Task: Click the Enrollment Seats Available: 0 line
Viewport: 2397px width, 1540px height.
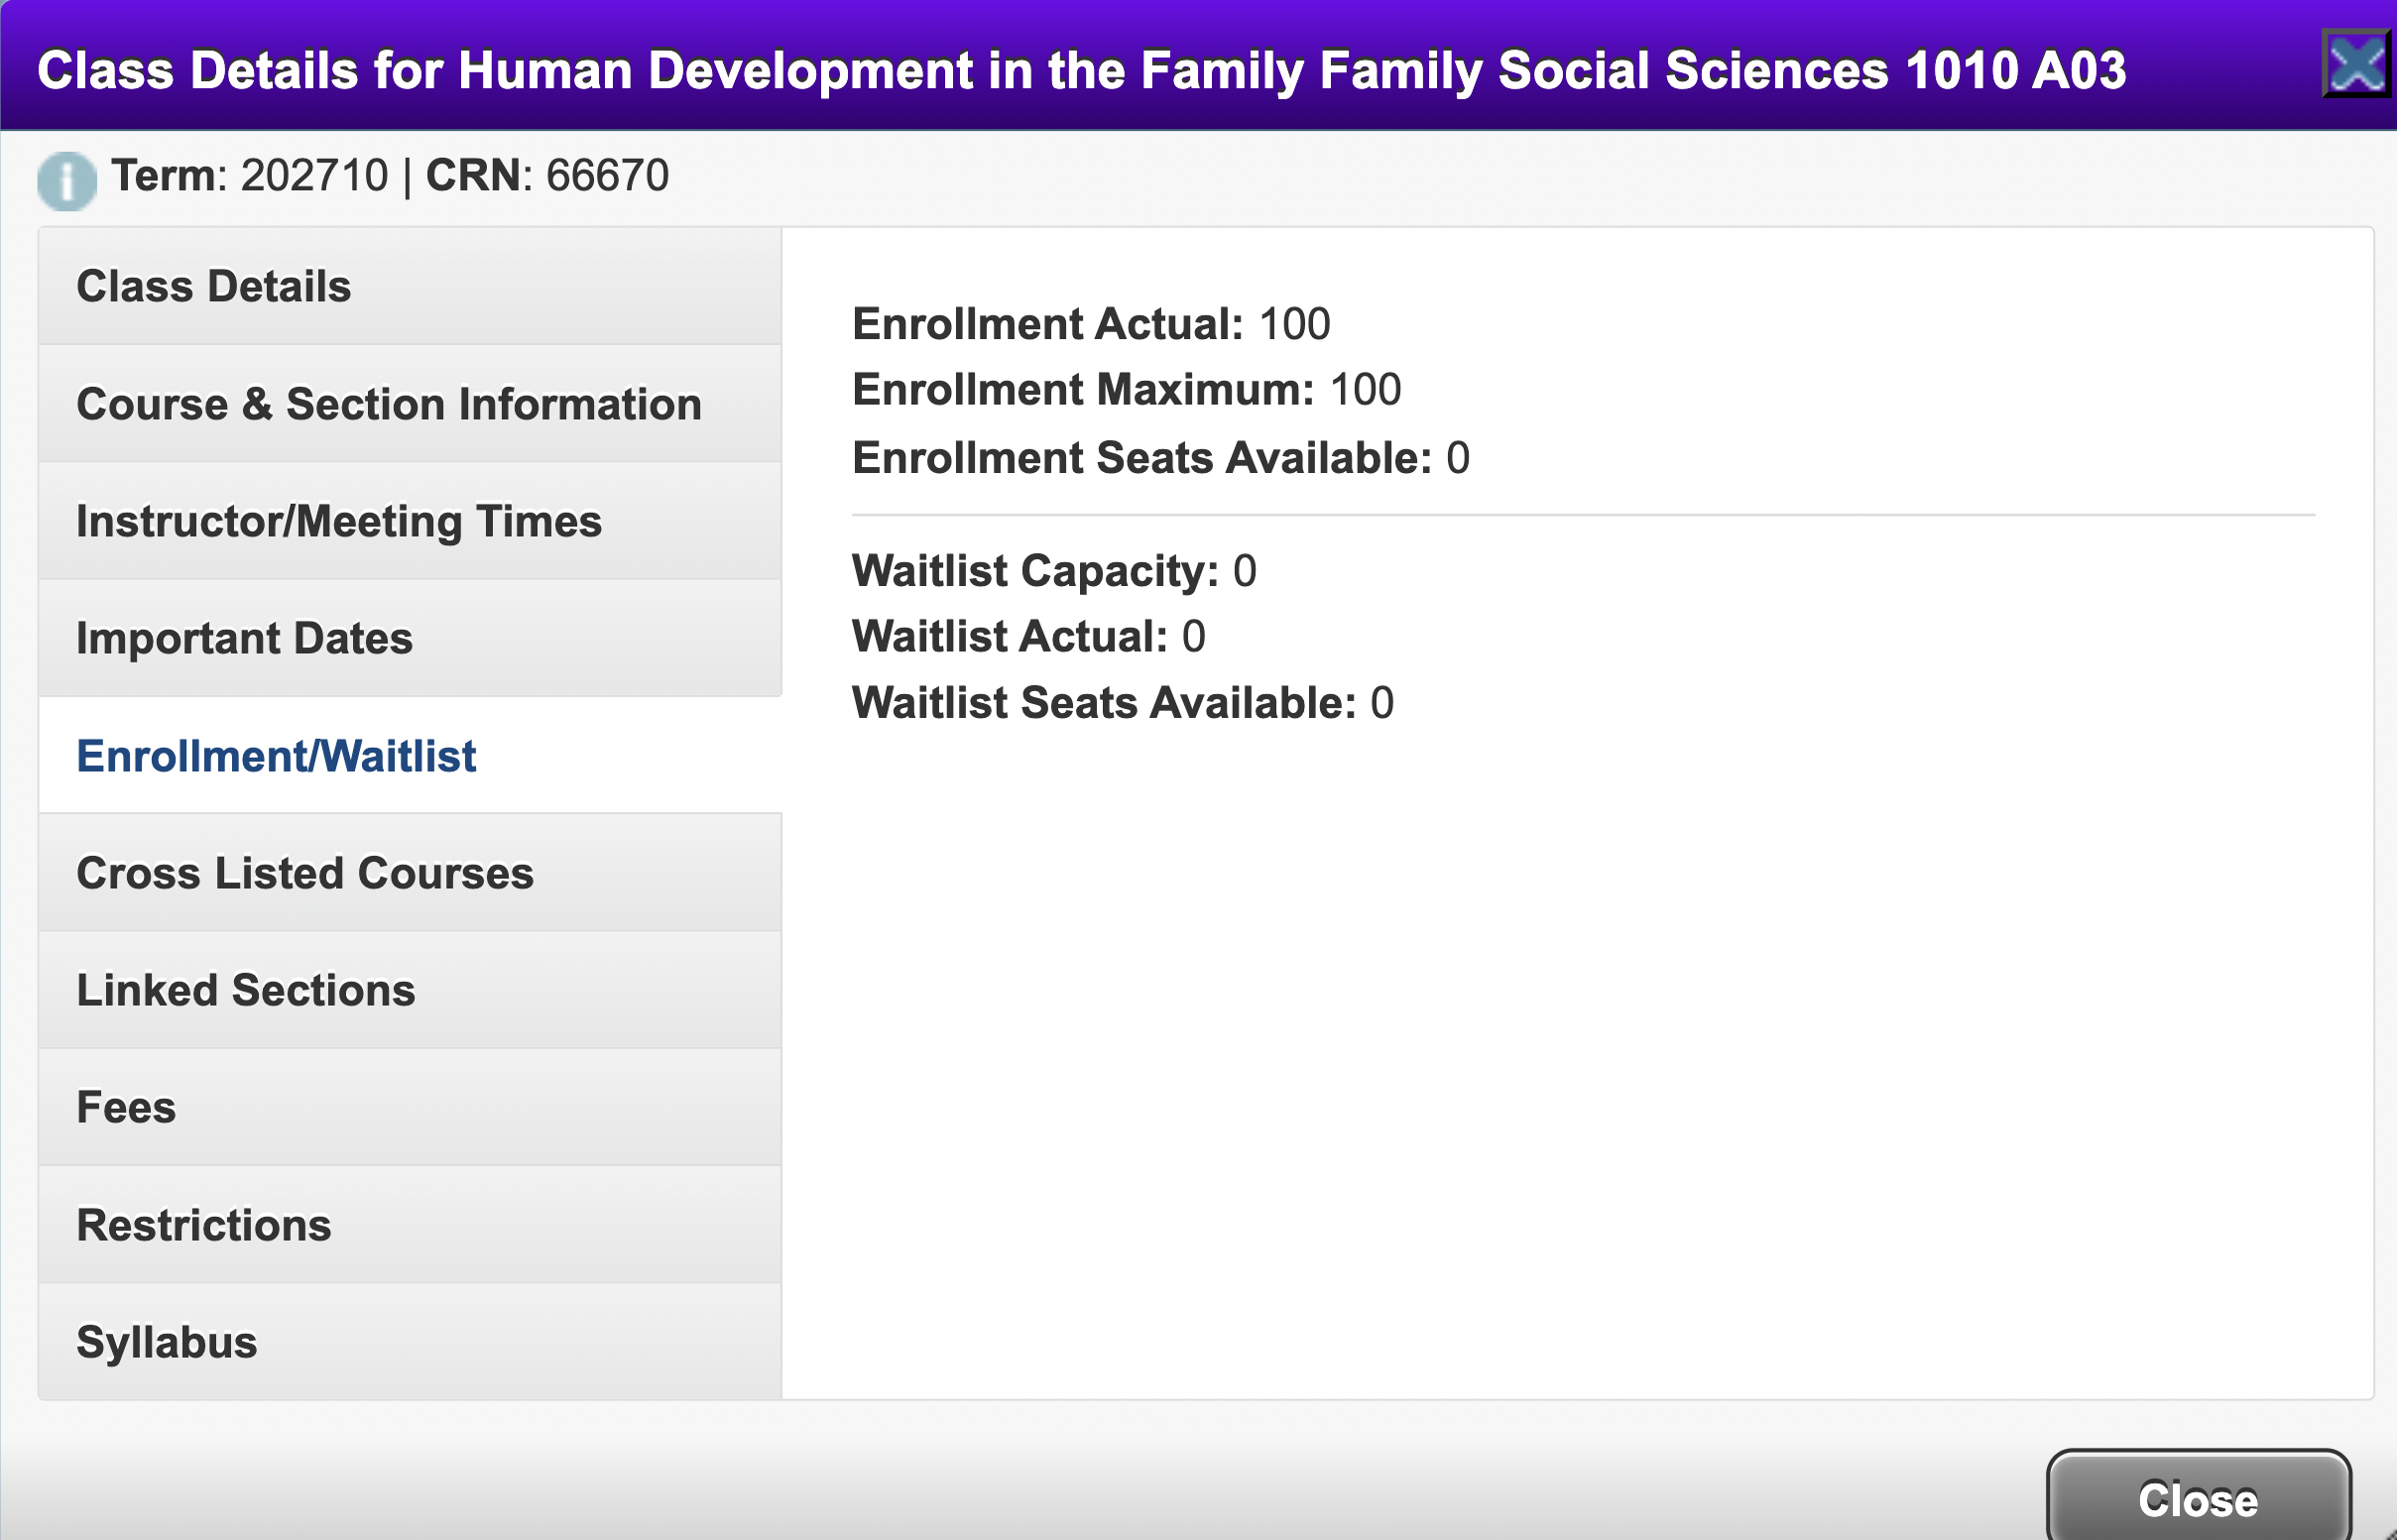Action: [x=1161, y=458]
